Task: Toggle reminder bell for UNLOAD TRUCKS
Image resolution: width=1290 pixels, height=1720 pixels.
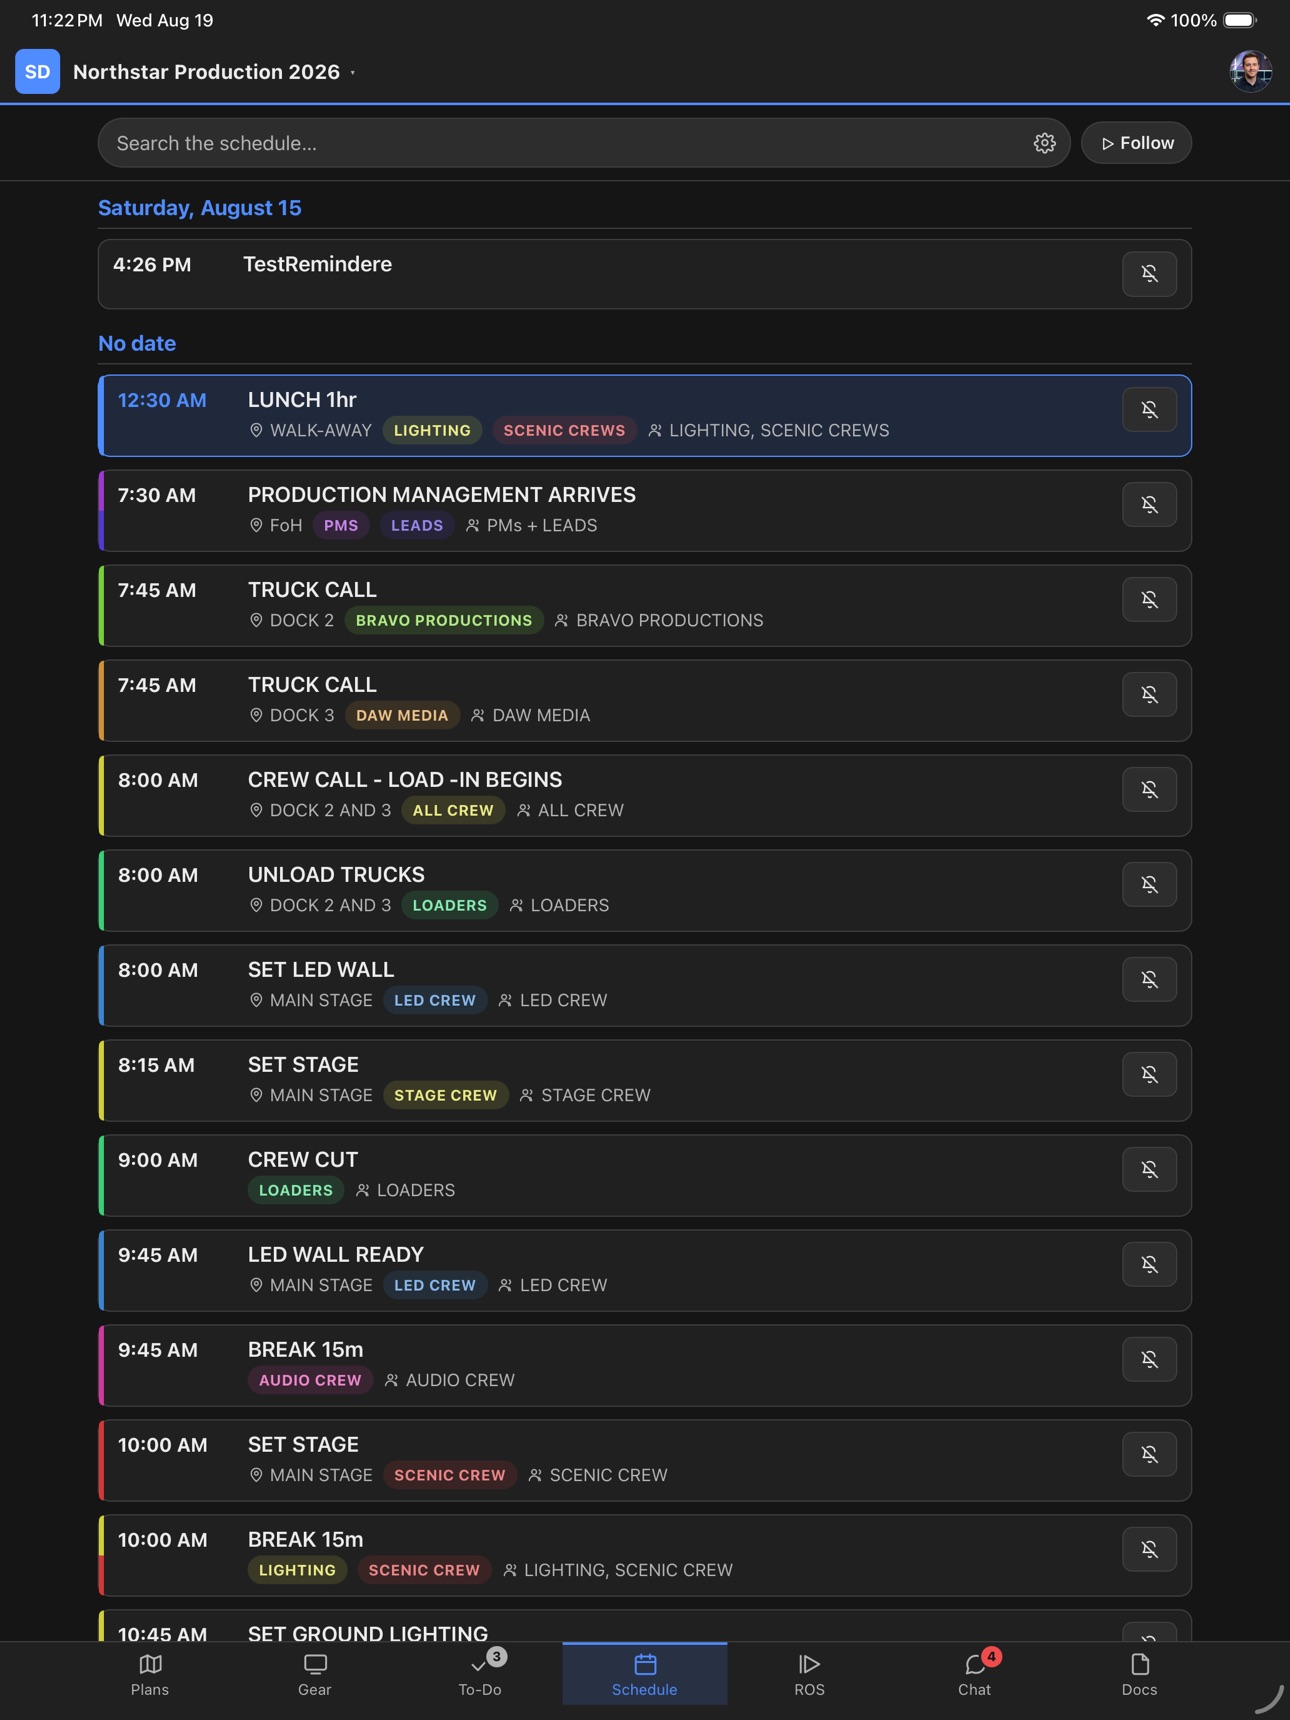Action: 1149,884
